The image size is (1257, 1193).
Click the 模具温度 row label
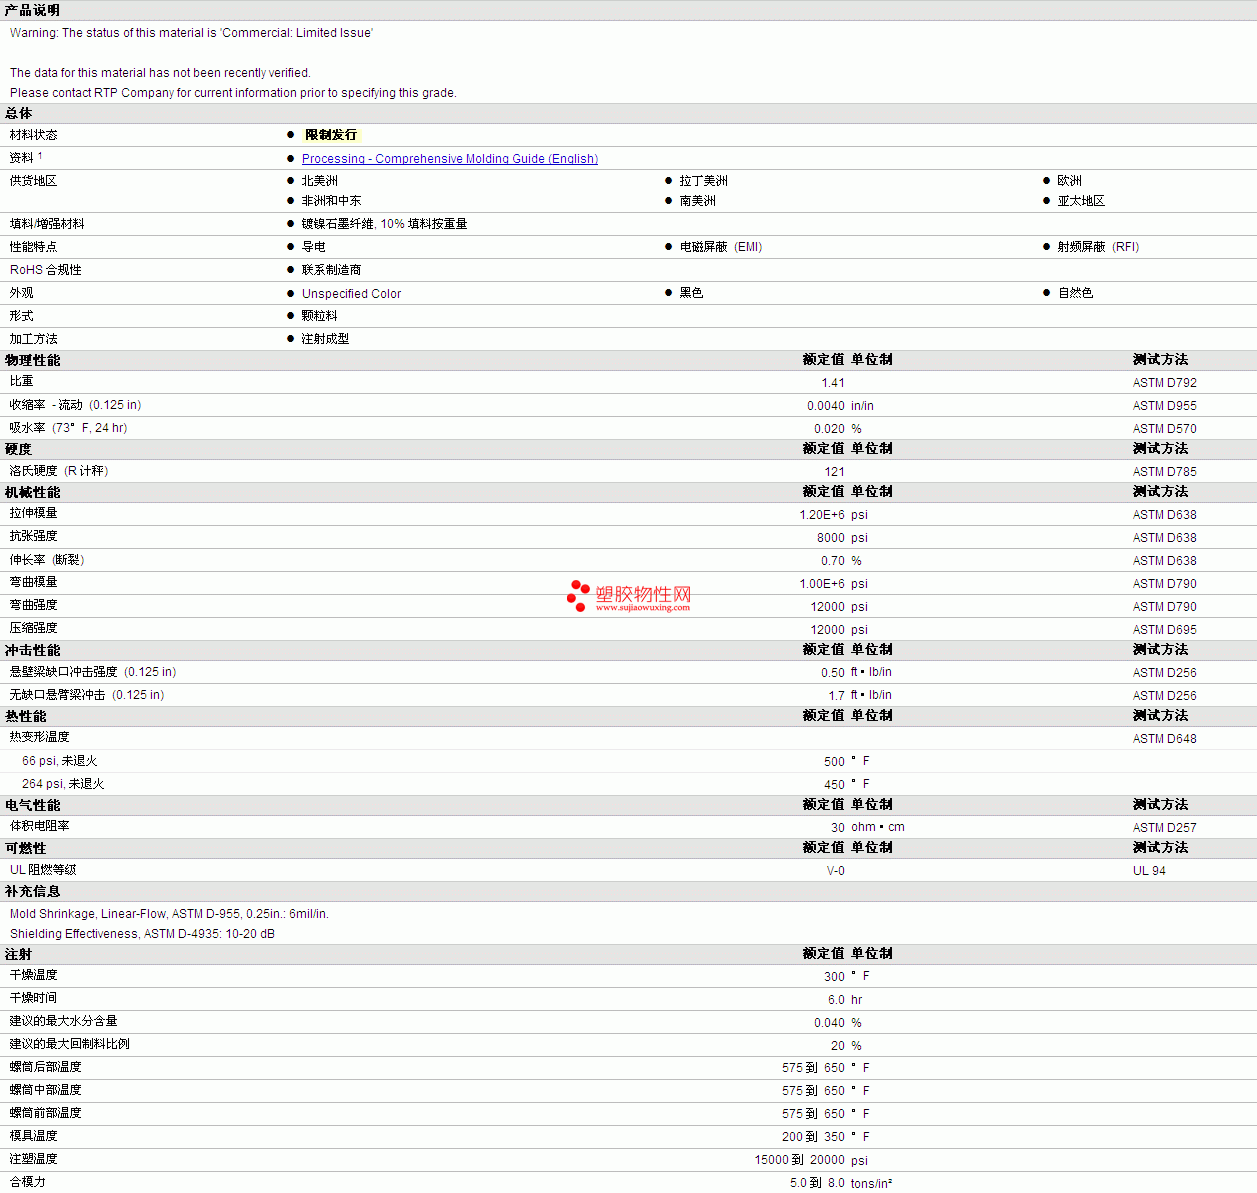tap(34, 1136)
